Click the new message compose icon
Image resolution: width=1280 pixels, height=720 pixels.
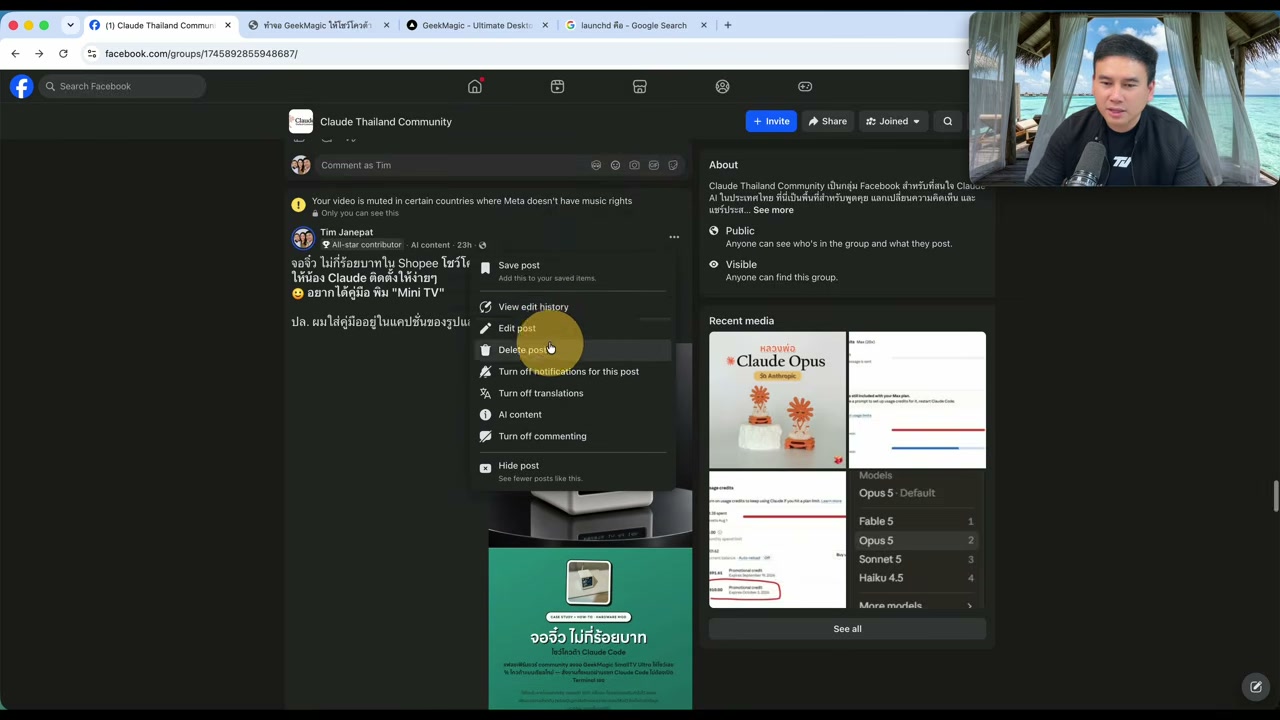click(1255, 687)
